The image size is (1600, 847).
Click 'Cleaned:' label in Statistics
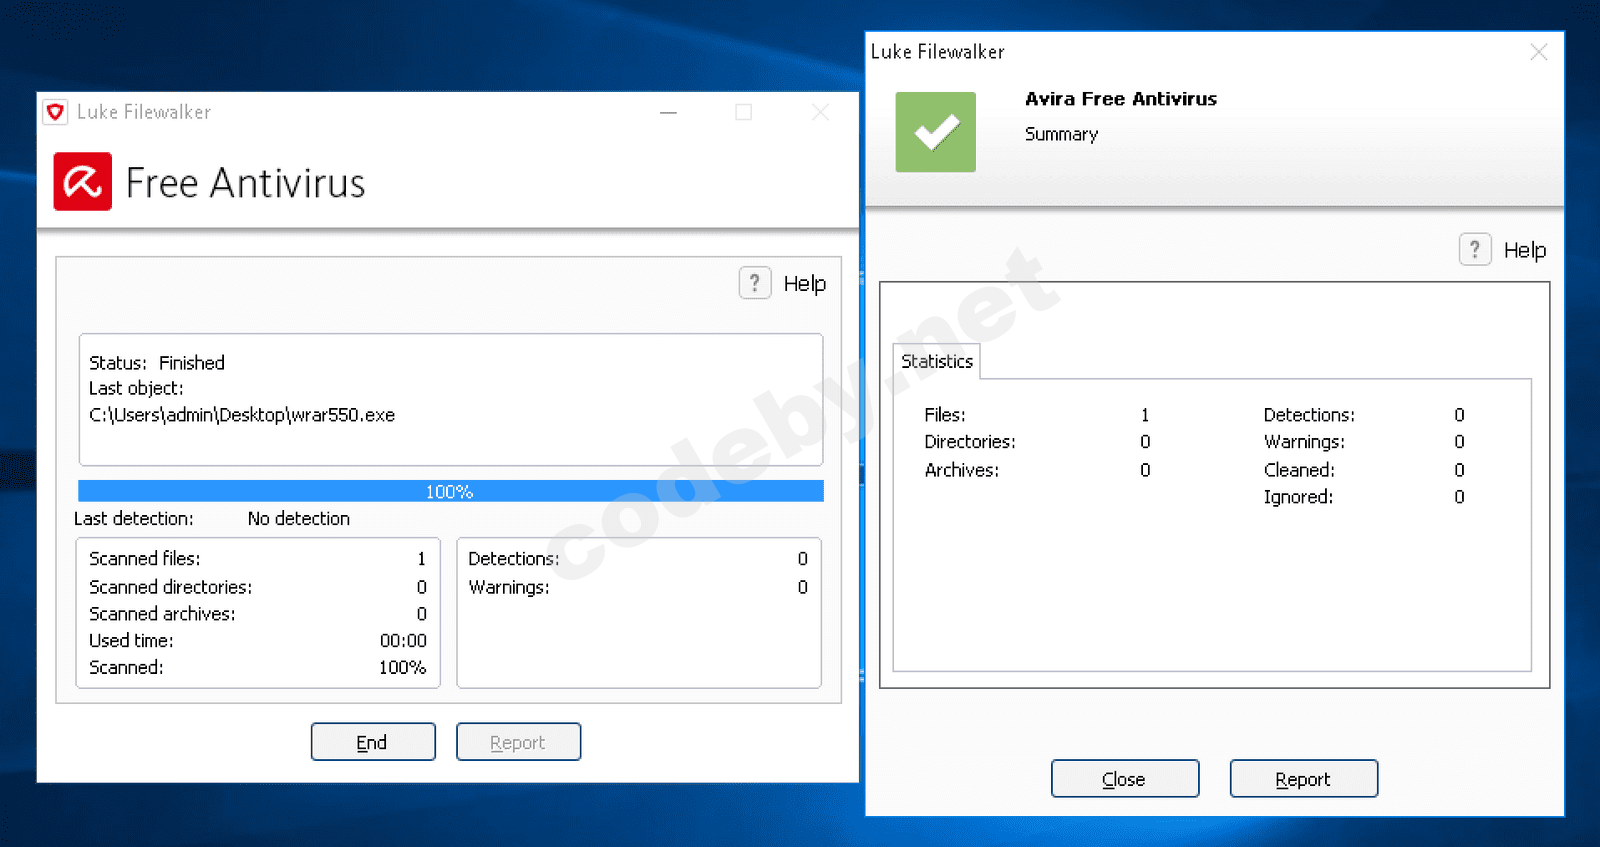click(x=1299, y=470)
